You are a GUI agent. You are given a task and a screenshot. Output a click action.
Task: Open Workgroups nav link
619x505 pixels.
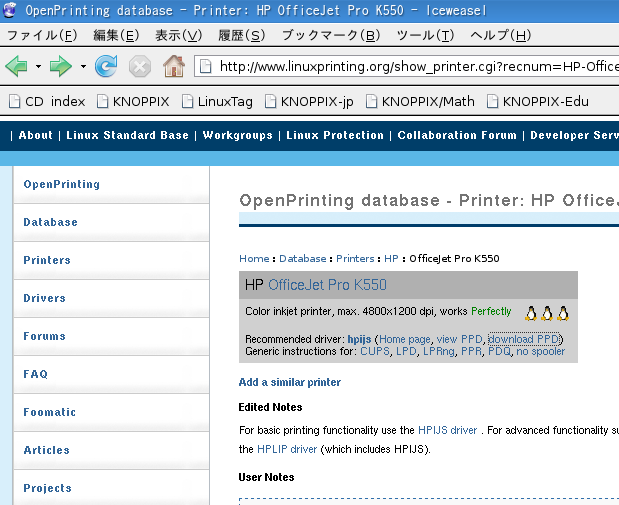[237, 135]
